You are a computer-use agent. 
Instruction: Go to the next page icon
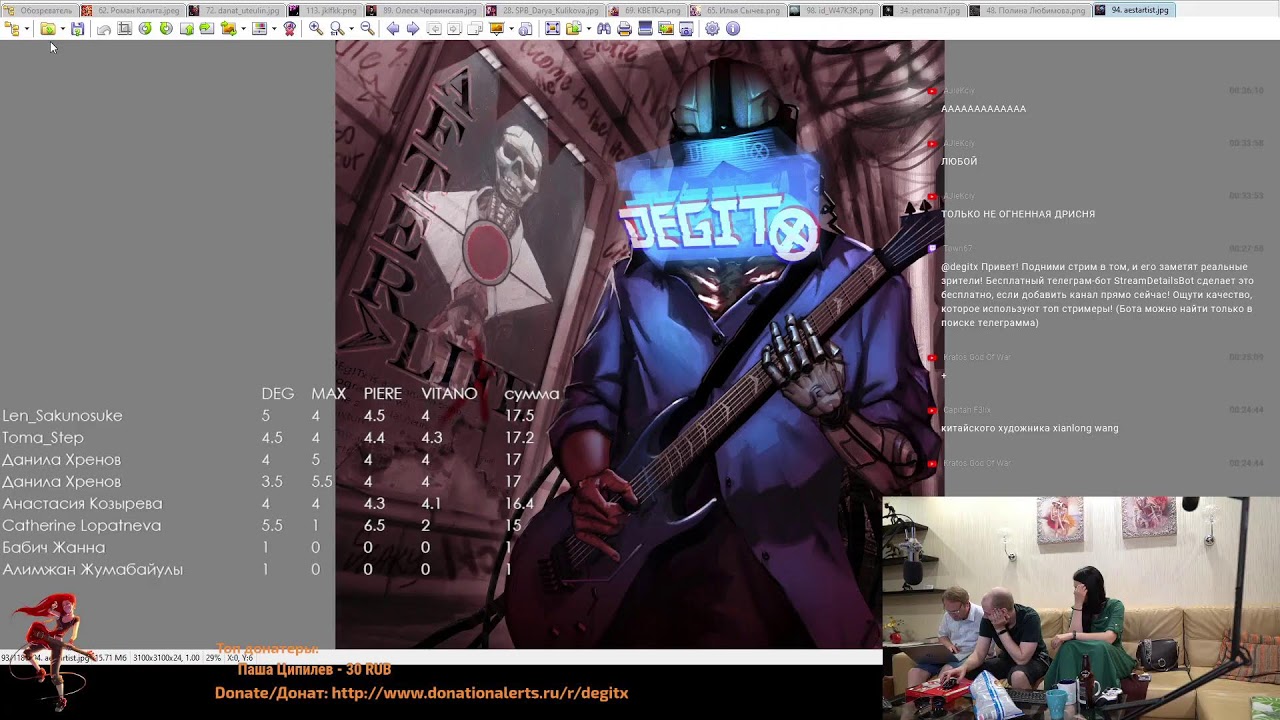point(455,29)
